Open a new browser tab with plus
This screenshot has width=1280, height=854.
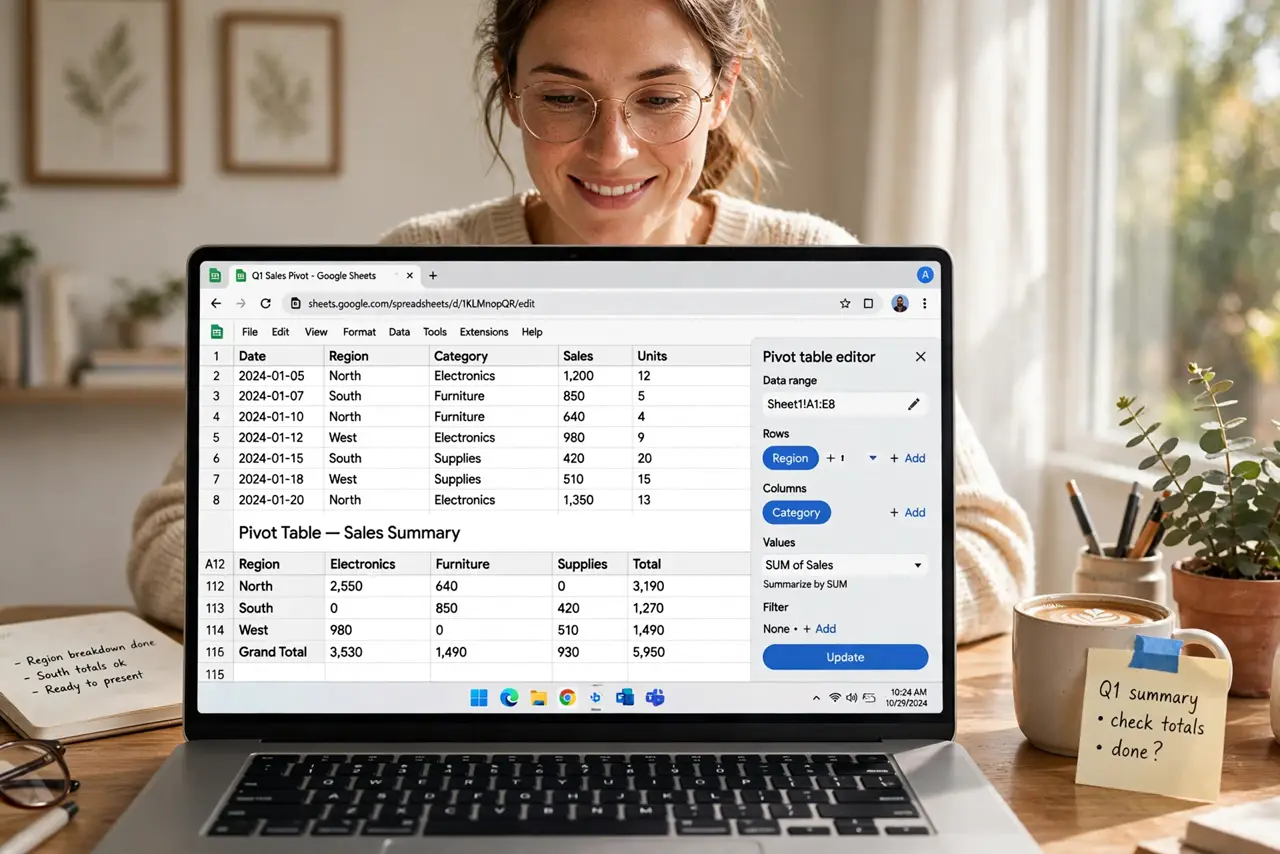[x=433, y=275]
